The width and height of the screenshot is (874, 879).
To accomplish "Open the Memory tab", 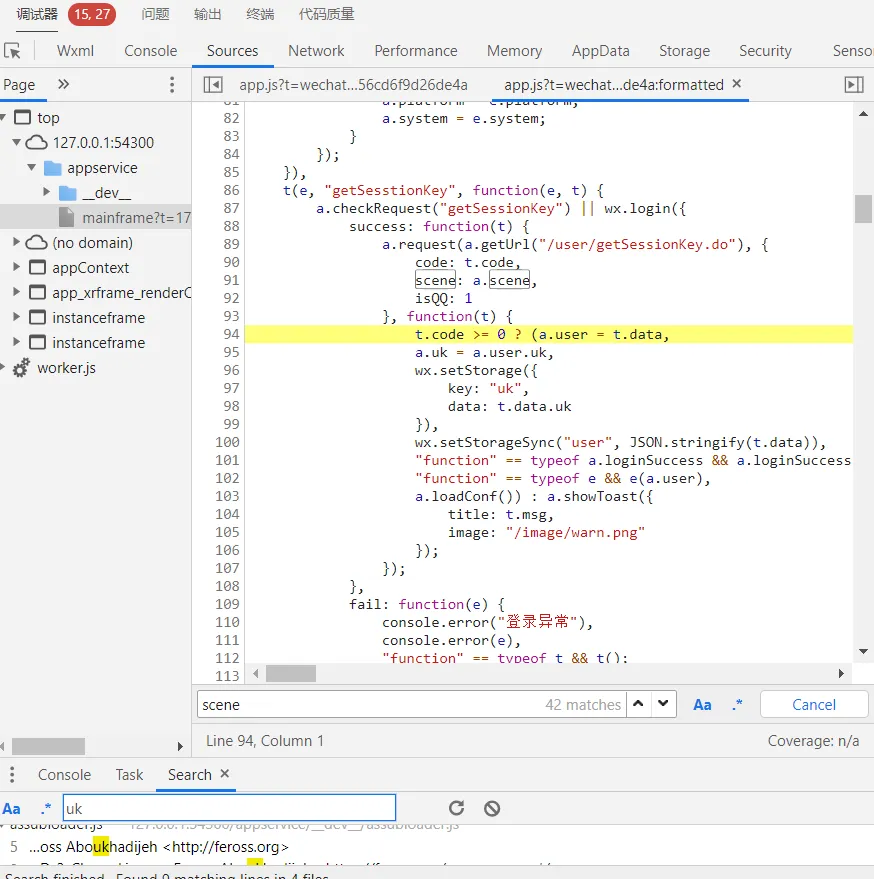I will pyautogui.click(x=514, y=51).
